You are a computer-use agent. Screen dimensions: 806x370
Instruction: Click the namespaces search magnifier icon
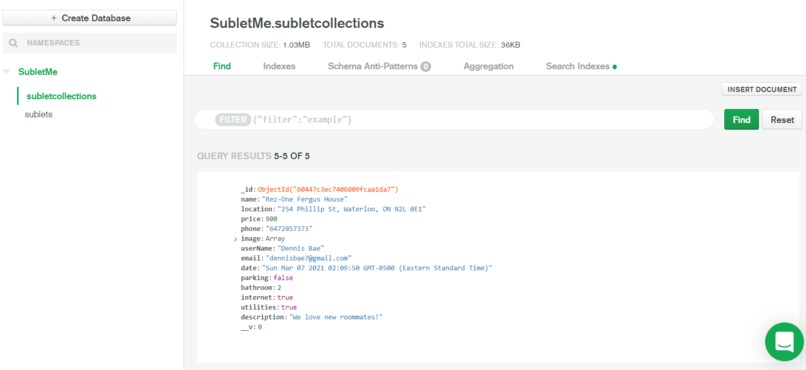click(x=13, y=43)
